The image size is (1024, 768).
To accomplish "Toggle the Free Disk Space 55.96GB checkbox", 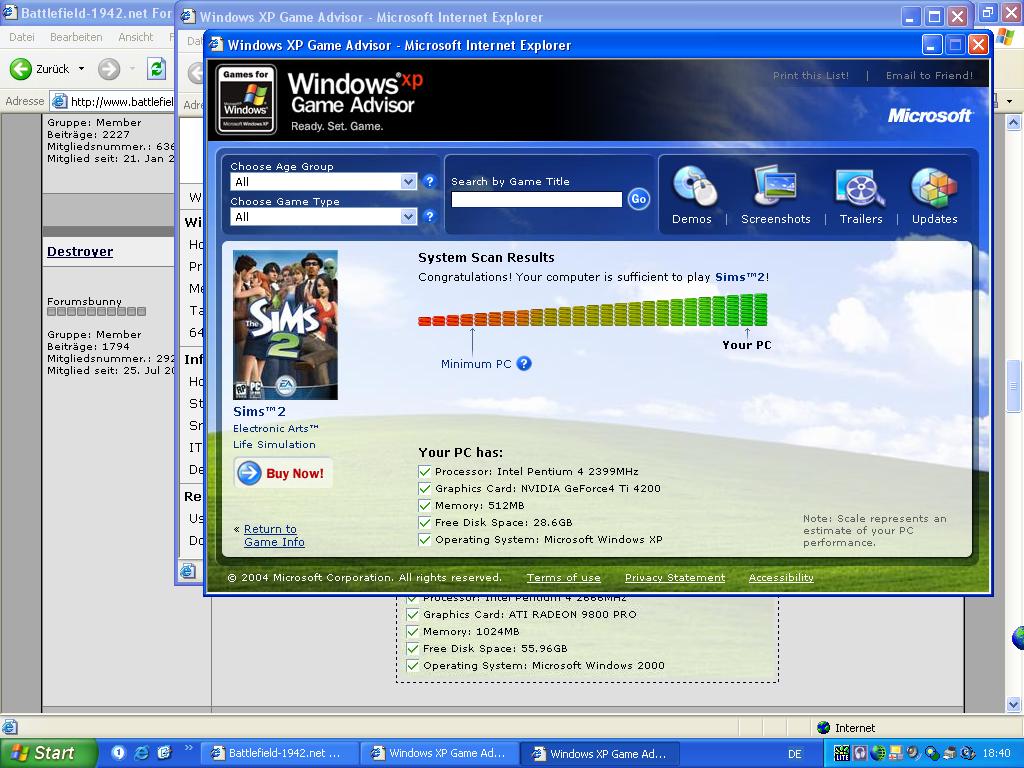I will point(412,648).
